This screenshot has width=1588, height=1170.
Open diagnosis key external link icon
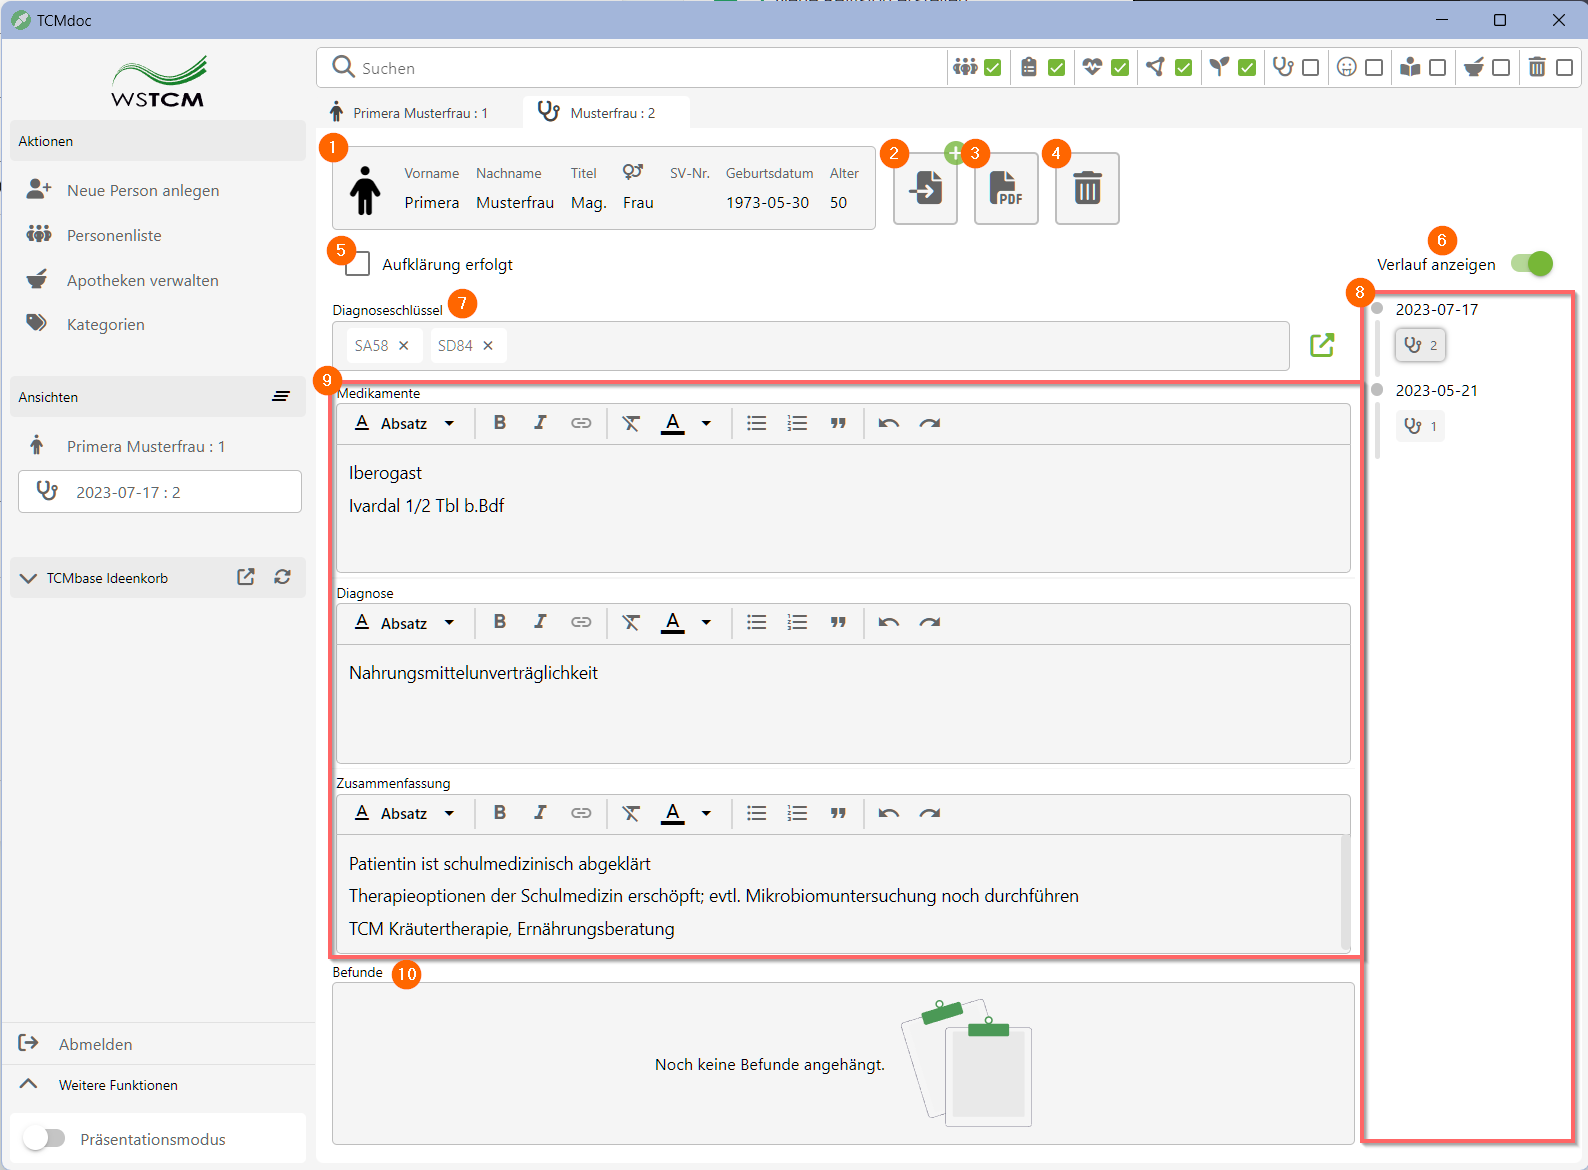coord(1322,345)
